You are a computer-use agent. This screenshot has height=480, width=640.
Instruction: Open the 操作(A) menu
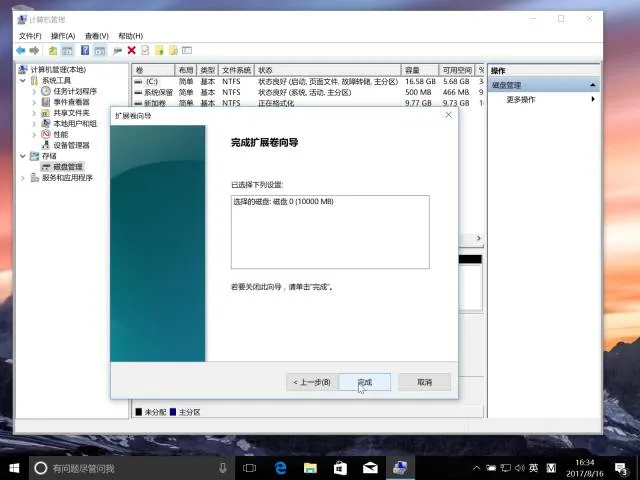click(63, 36)
